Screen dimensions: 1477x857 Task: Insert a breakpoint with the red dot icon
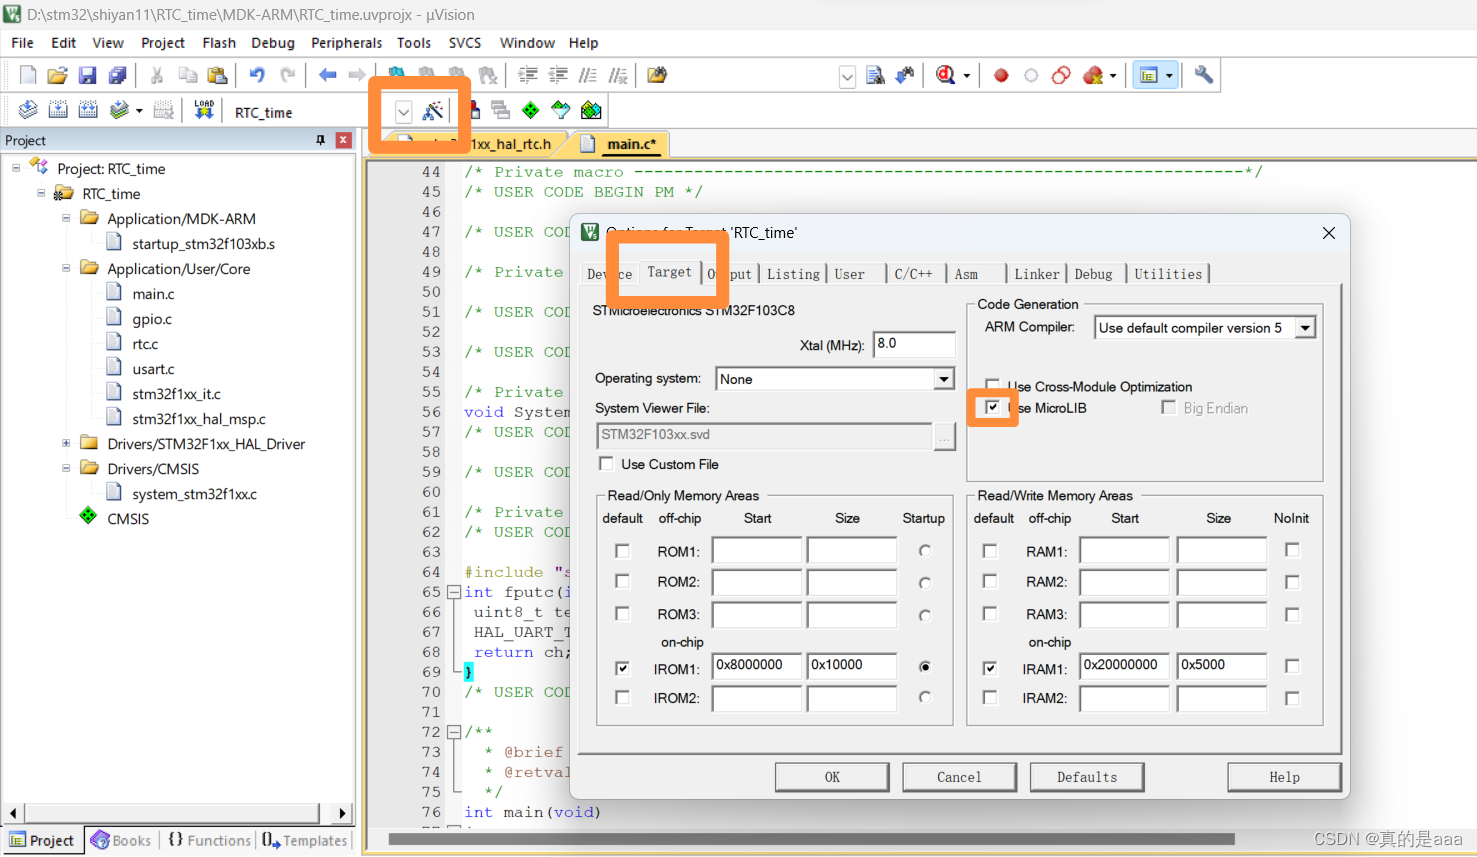tap(1001, 75)
